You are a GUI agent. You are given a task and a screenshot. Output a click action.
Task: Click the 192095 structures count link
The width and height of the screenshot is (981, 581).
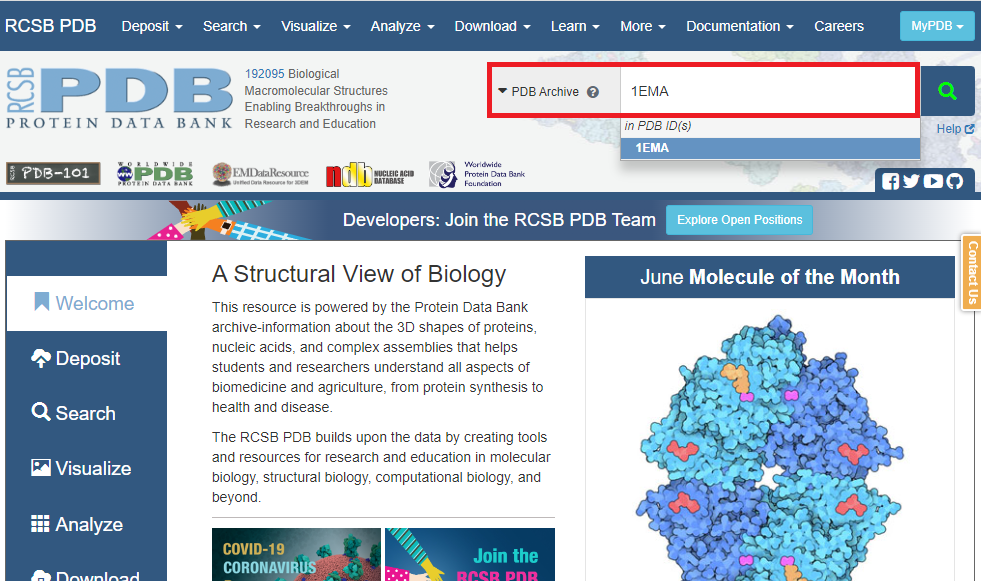coord(264,74)
